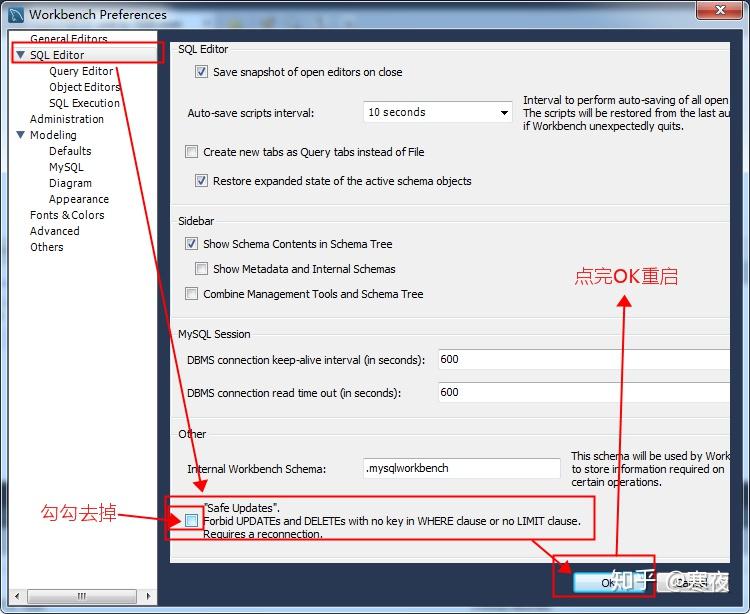Select Administration in the preferences tree
The width and height of the screenshot is (750, 614).
pos(67,119)
